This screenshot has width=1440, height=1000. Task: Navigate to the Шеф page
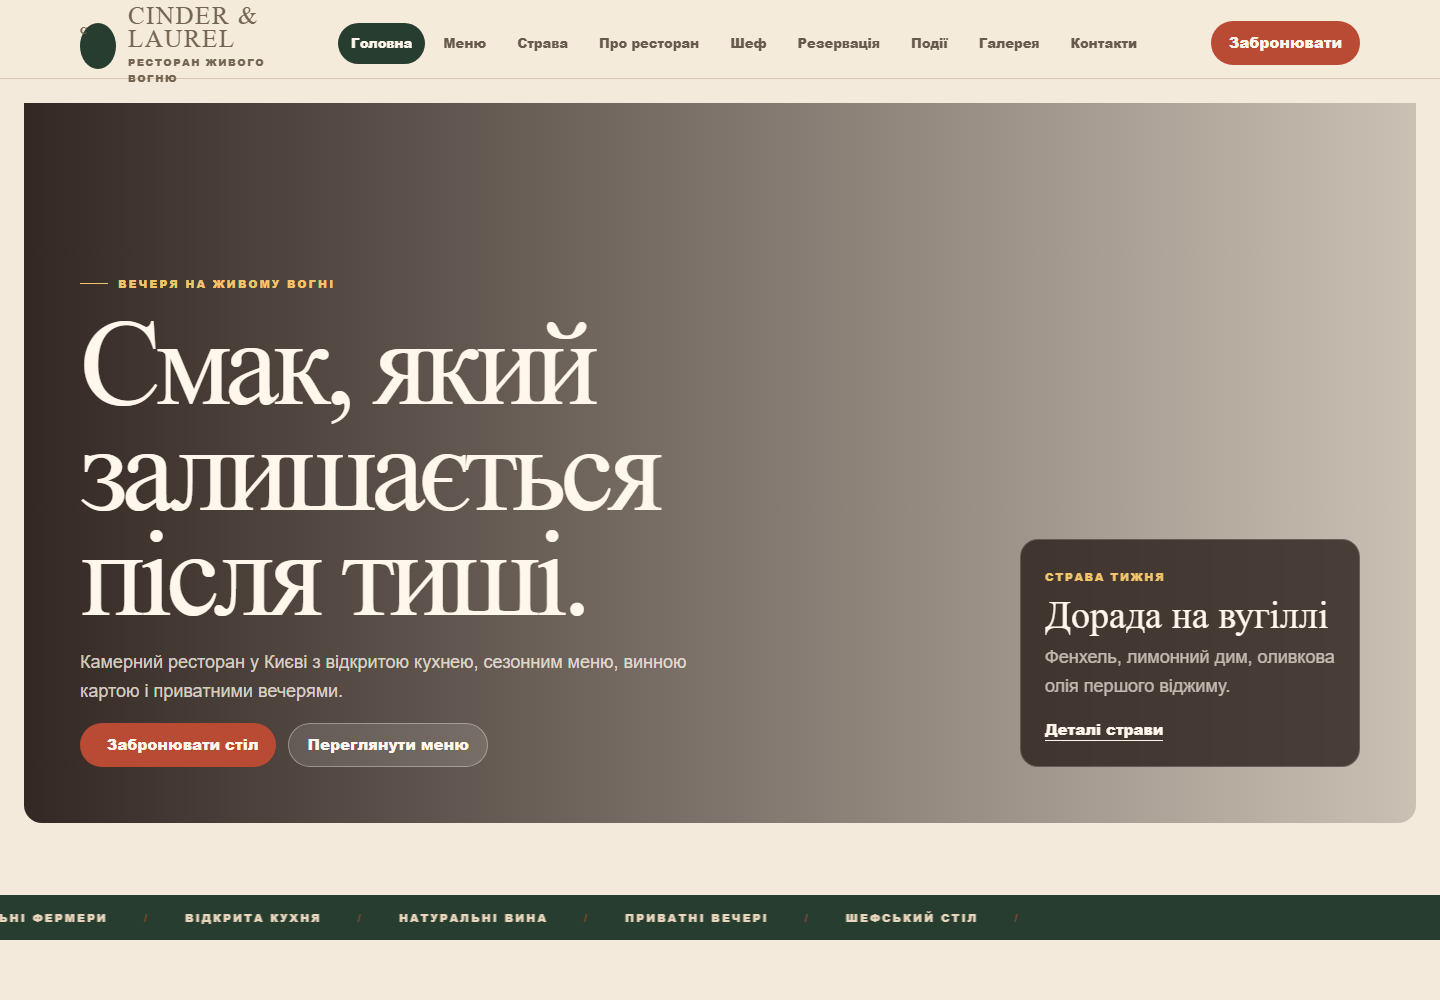pyautogui.click(x=748, y=43)
